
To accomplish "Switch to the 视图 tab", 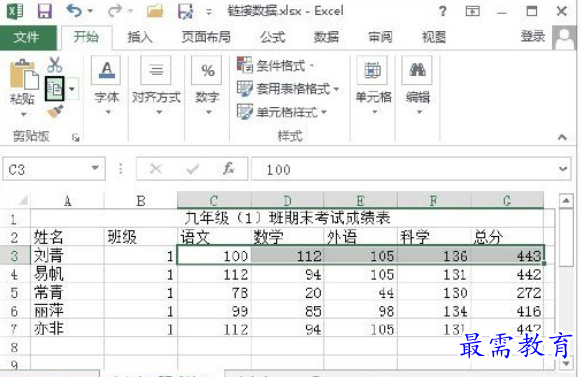I will click(x=434, y=37).
